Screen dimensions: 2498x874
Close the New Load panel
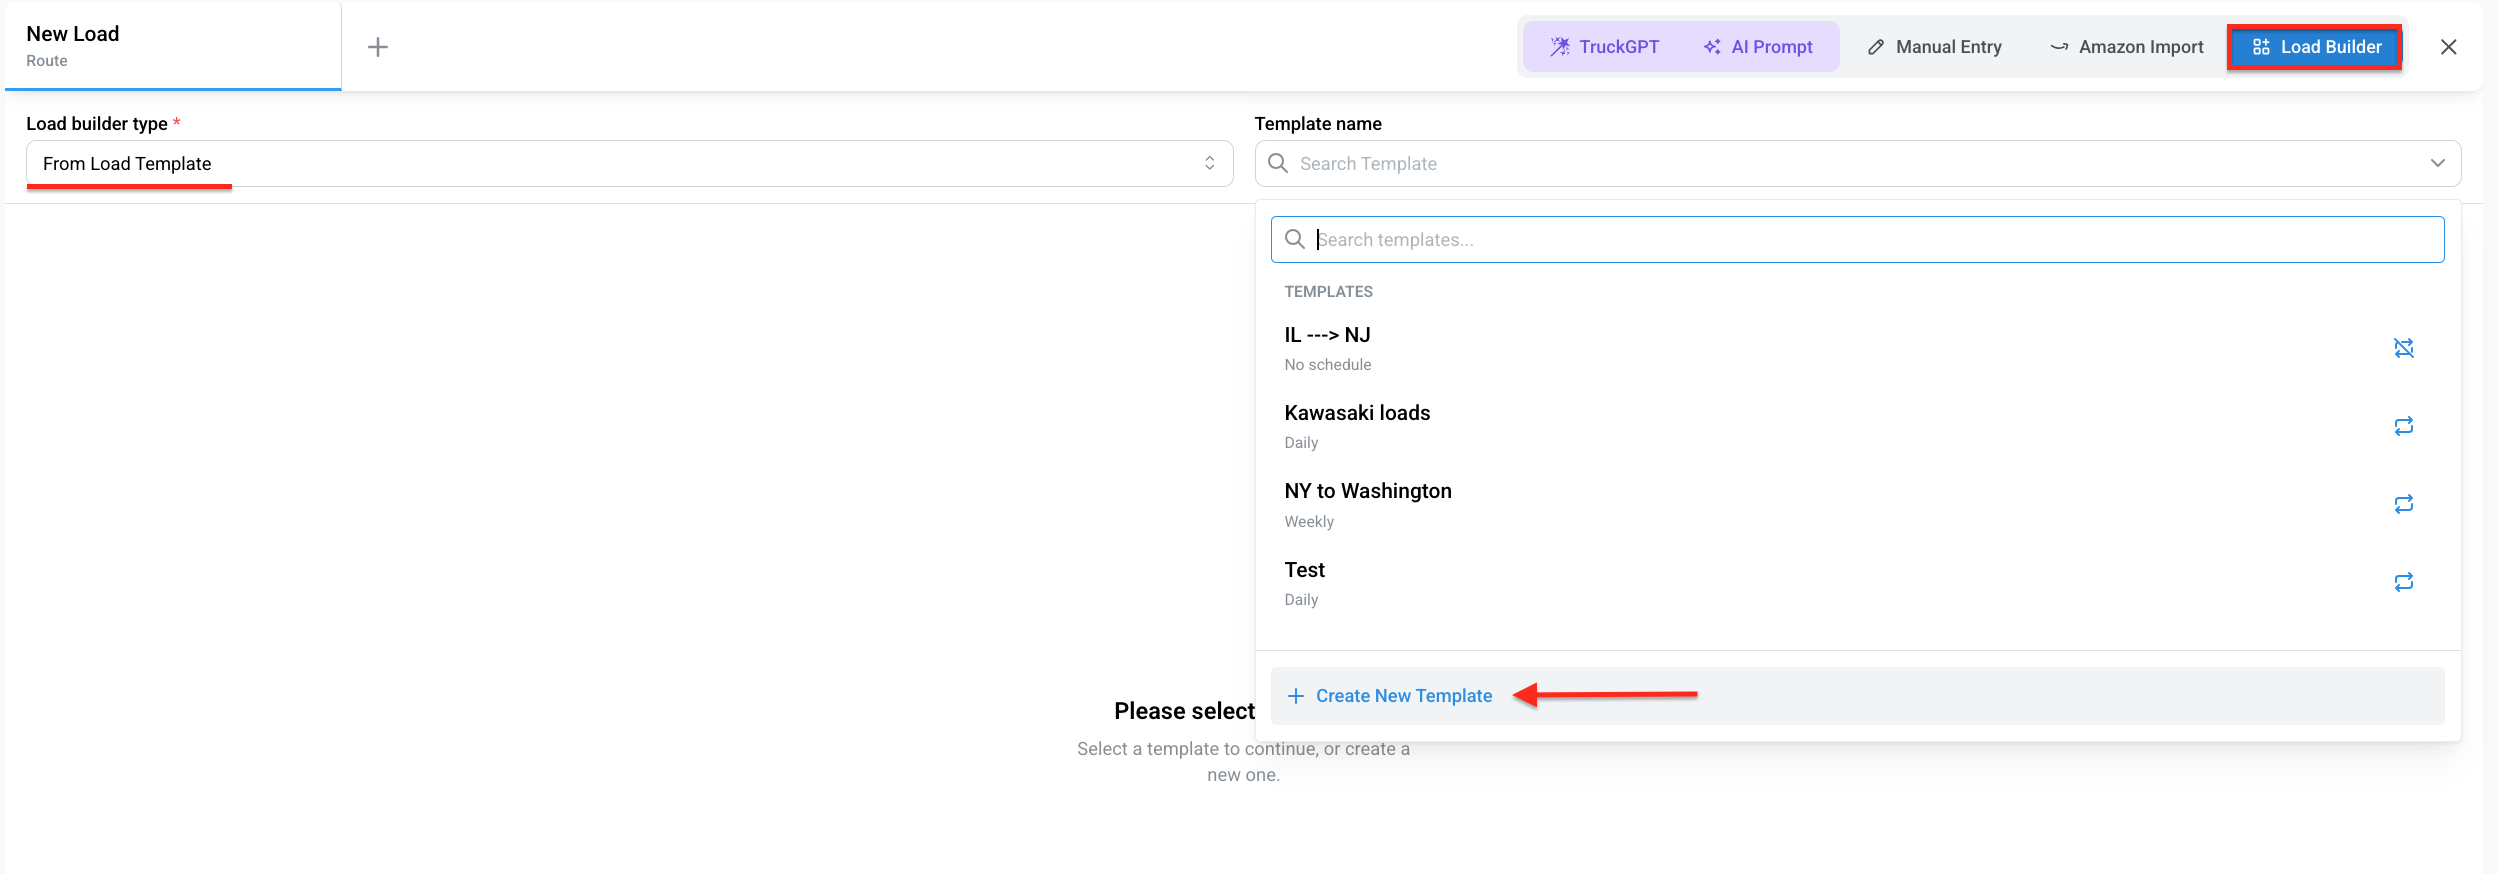2448,47
